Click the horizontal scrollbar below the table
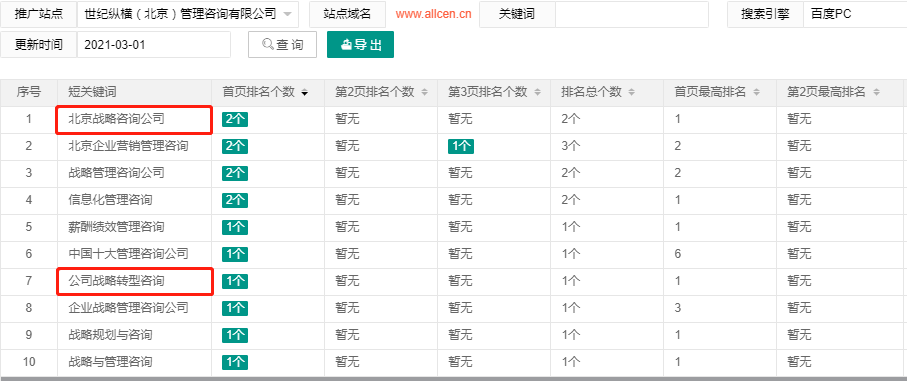Screen dimensions: 907x381 point(454,379)
